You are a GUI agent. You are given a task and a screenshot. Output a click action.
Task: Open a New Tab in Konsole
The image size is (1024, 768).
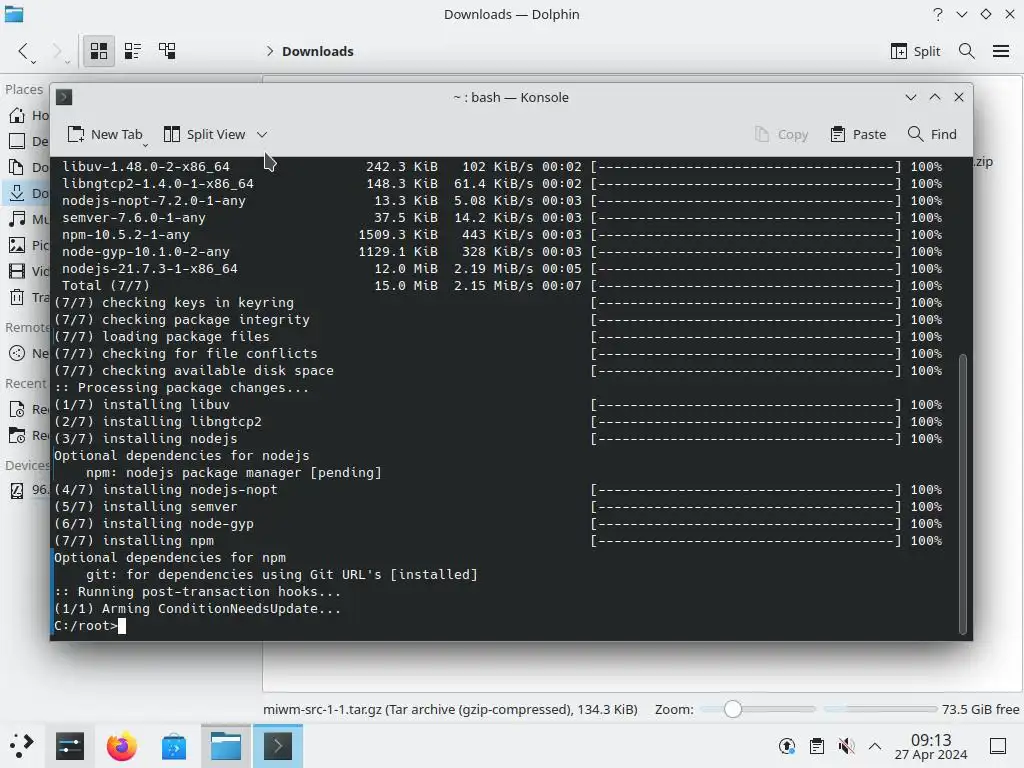tap(104, 135)
